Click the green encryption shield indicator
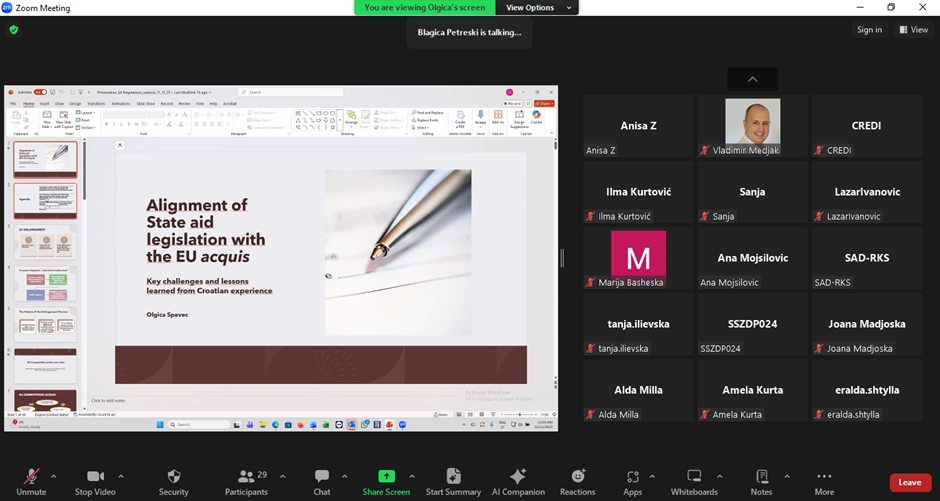Screen dimensions: 940x501 click(x=14, y=30)
